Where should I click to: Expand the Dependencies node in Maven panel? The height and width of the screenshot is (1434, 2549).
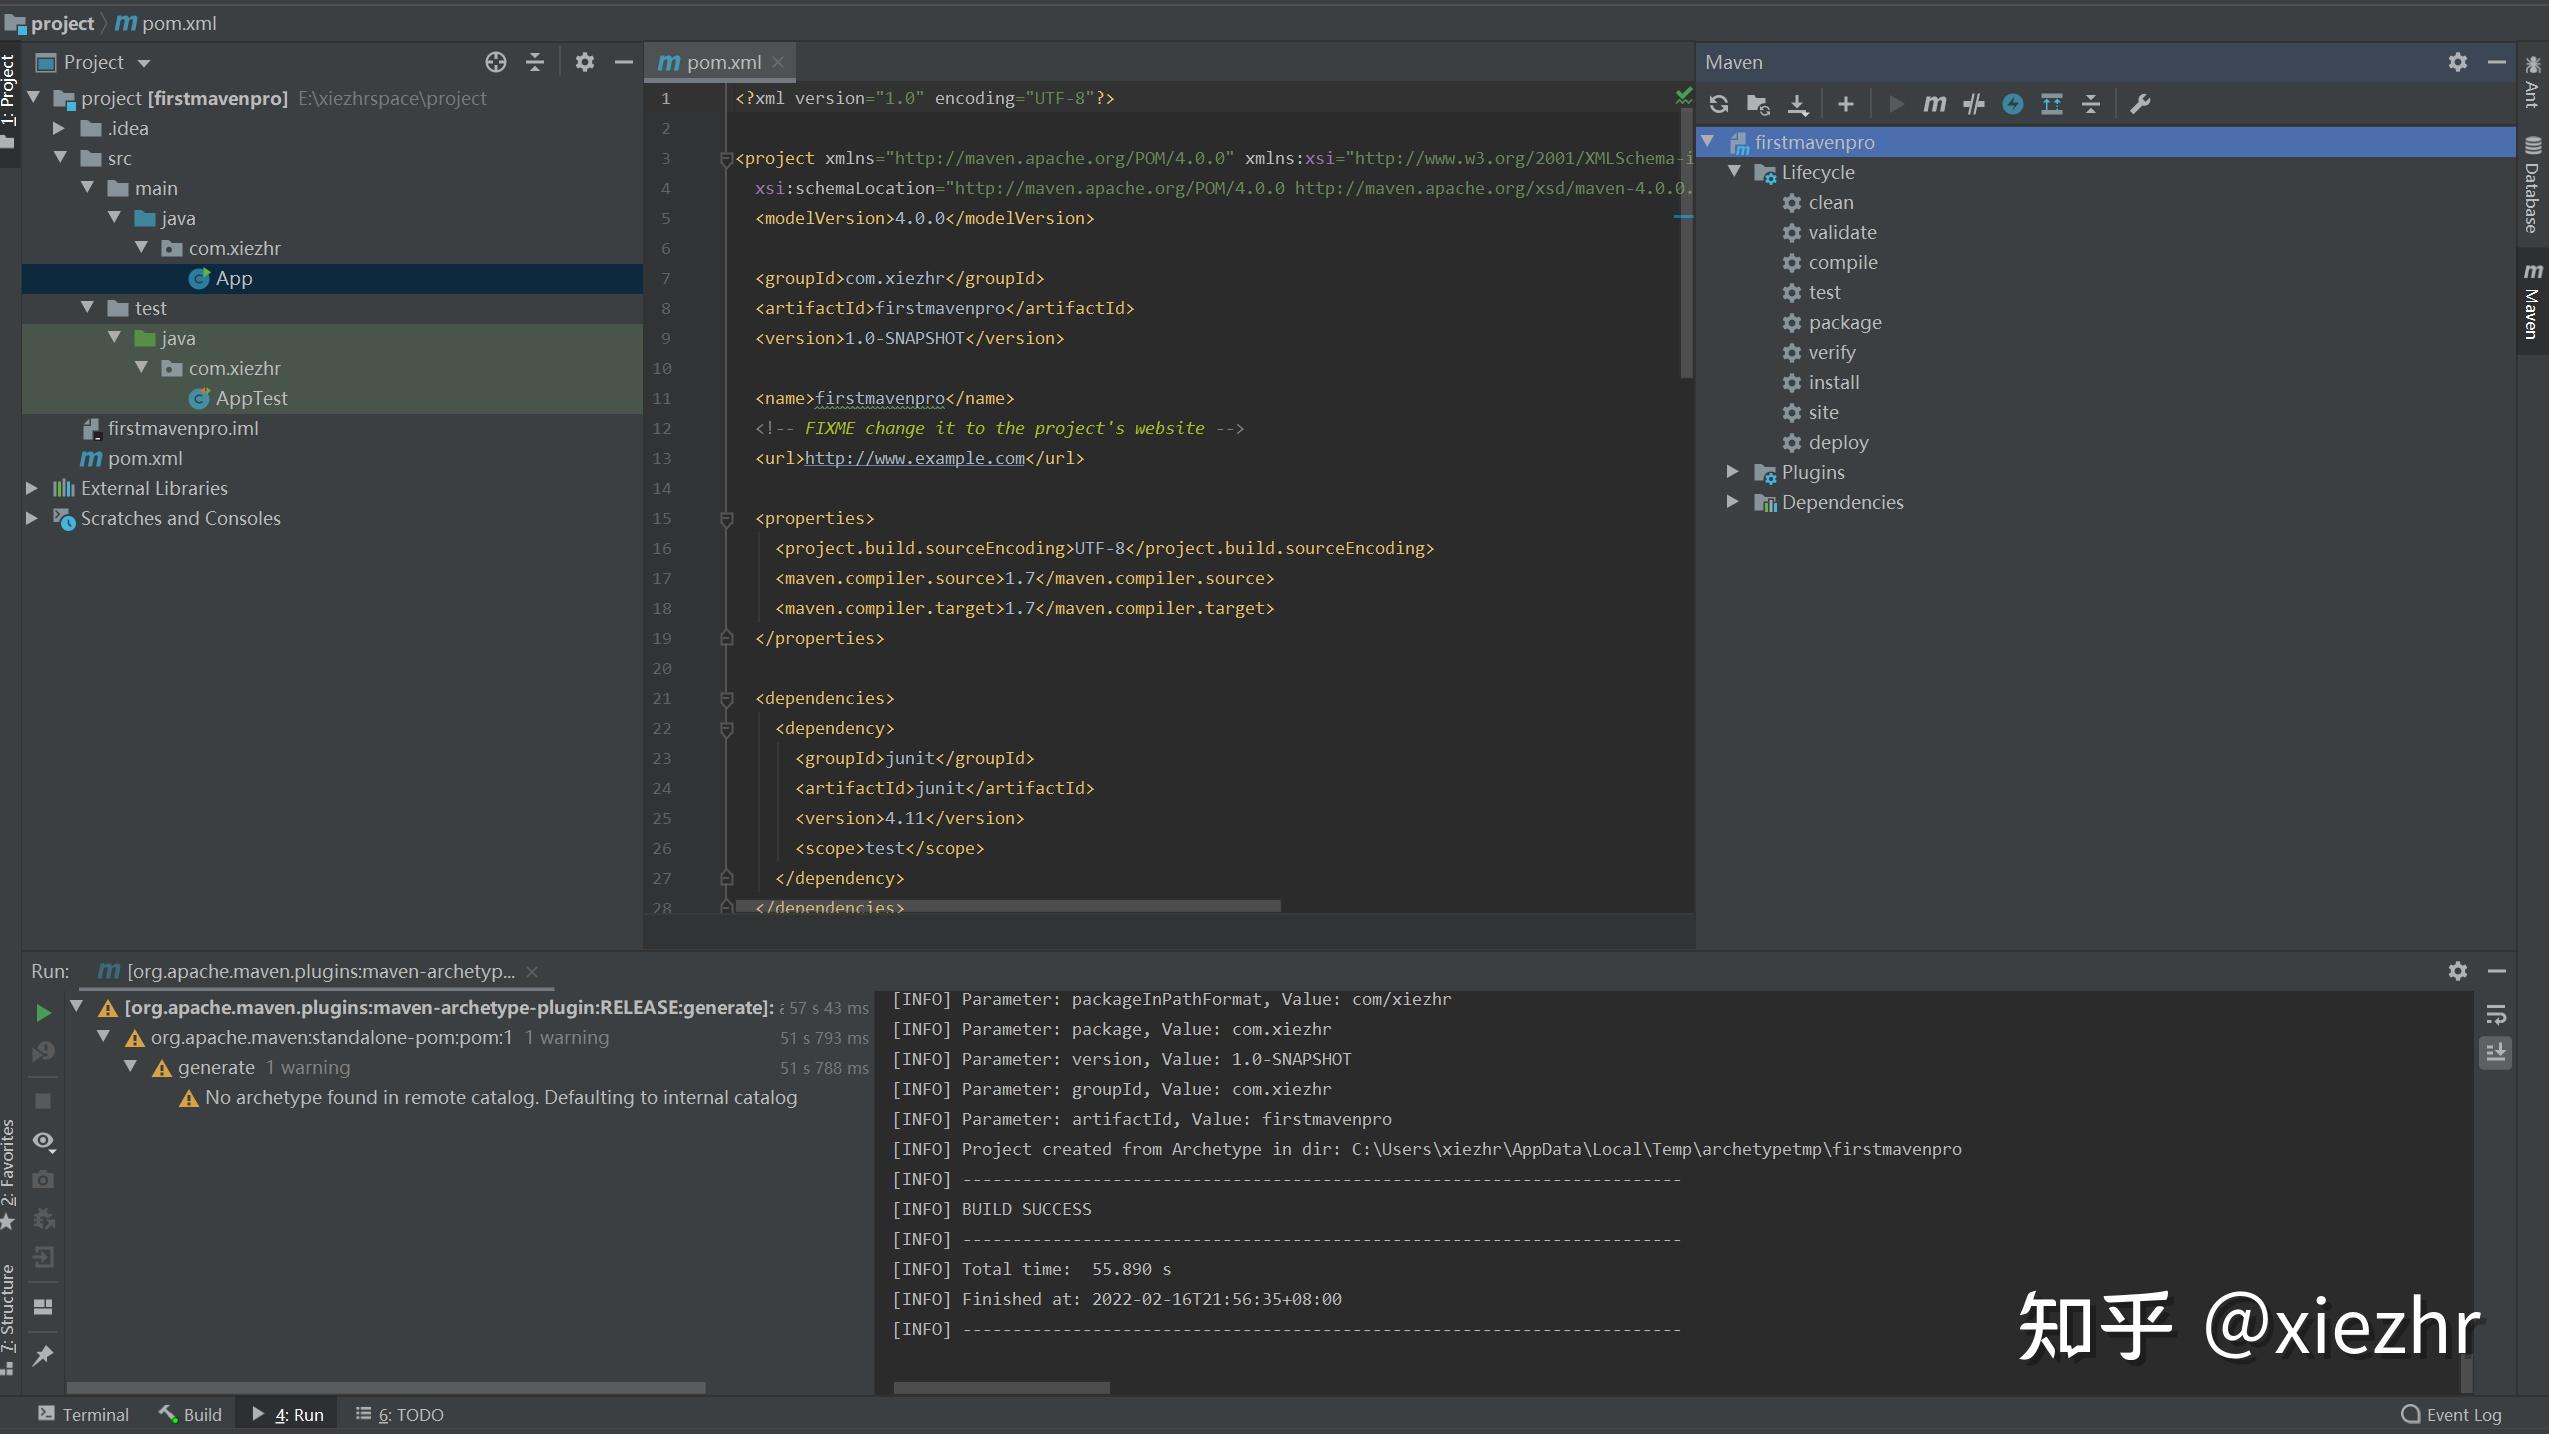1731,503
